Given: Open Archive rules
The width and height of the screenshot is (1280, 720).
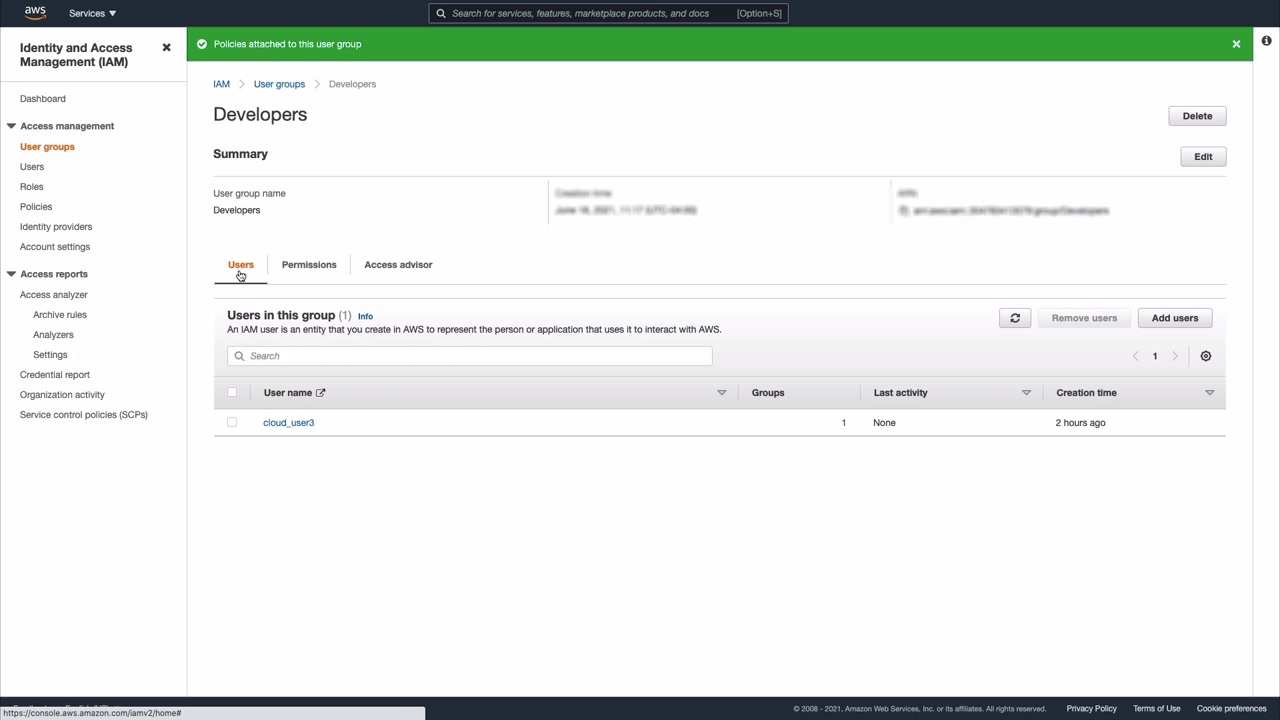Looking at the screenshot, I should [60, 315].
